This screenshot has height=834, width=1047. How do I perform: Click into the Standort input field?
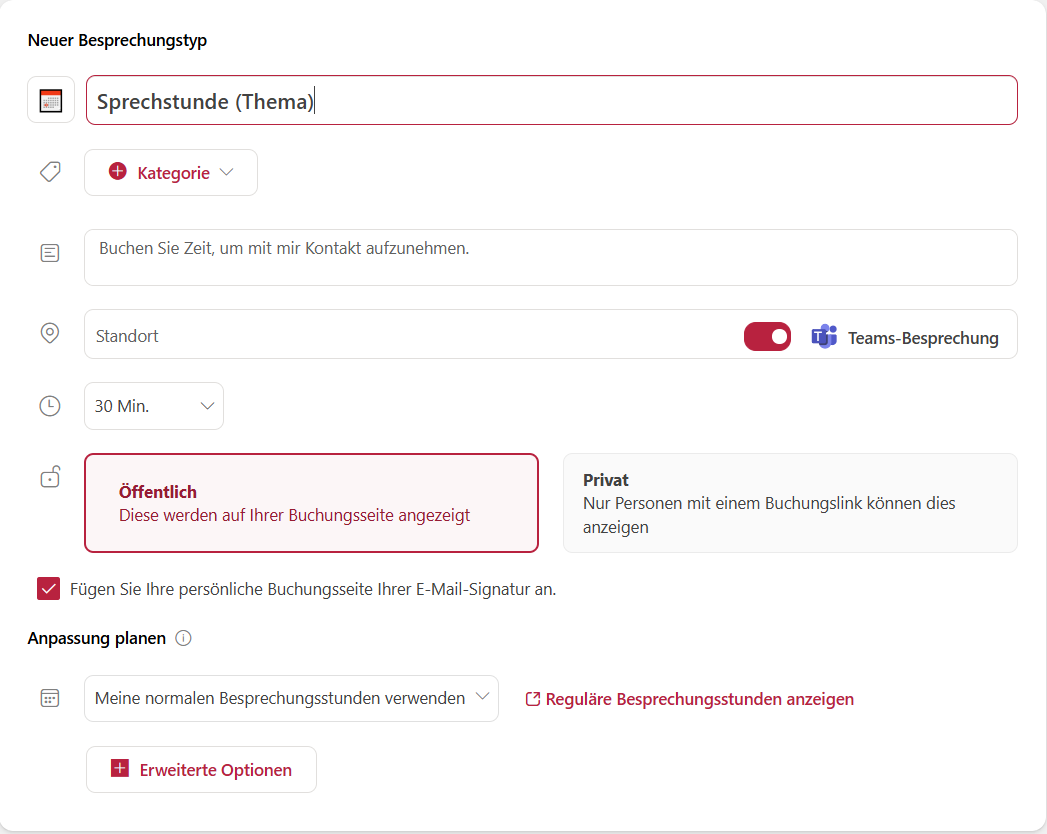tap(400, 336)
